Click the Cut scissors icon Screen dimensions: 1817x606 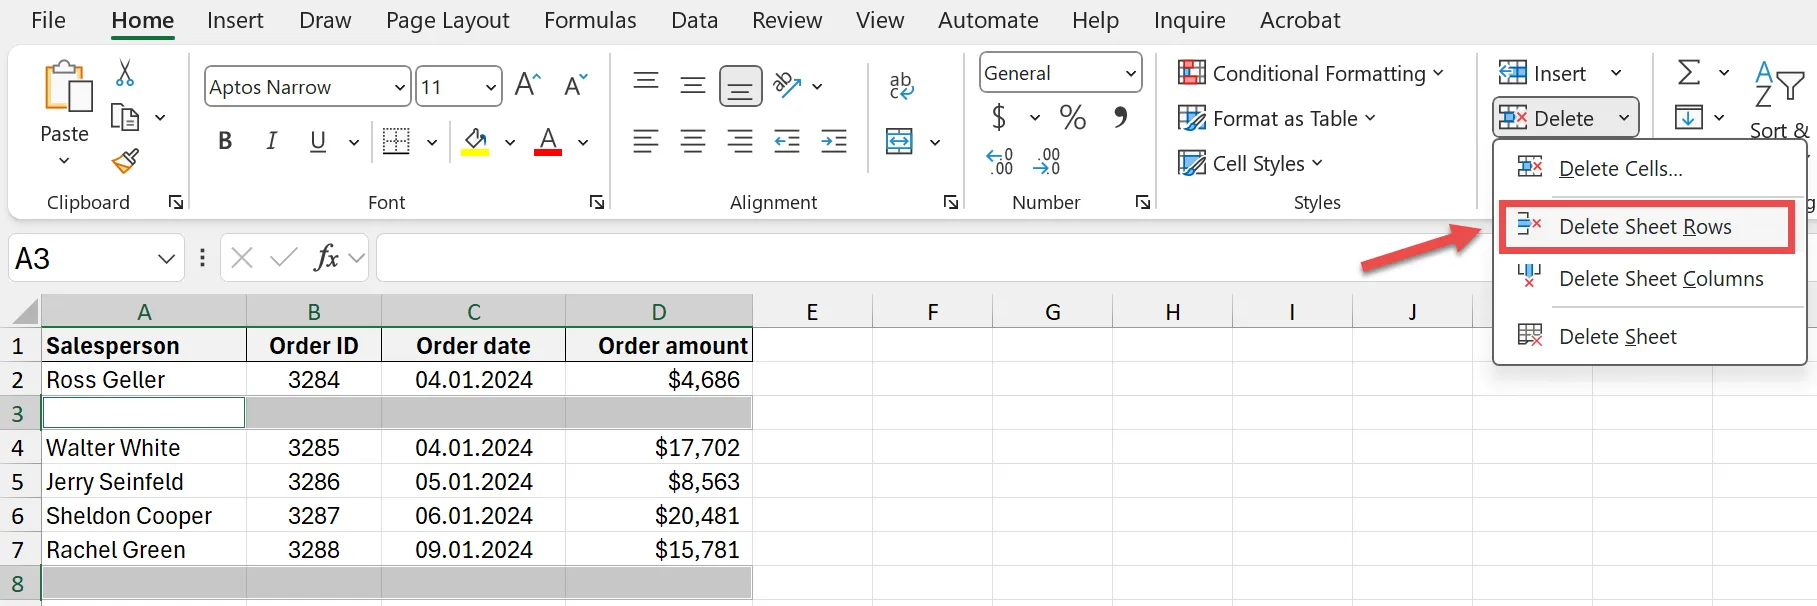pos(125,73)
